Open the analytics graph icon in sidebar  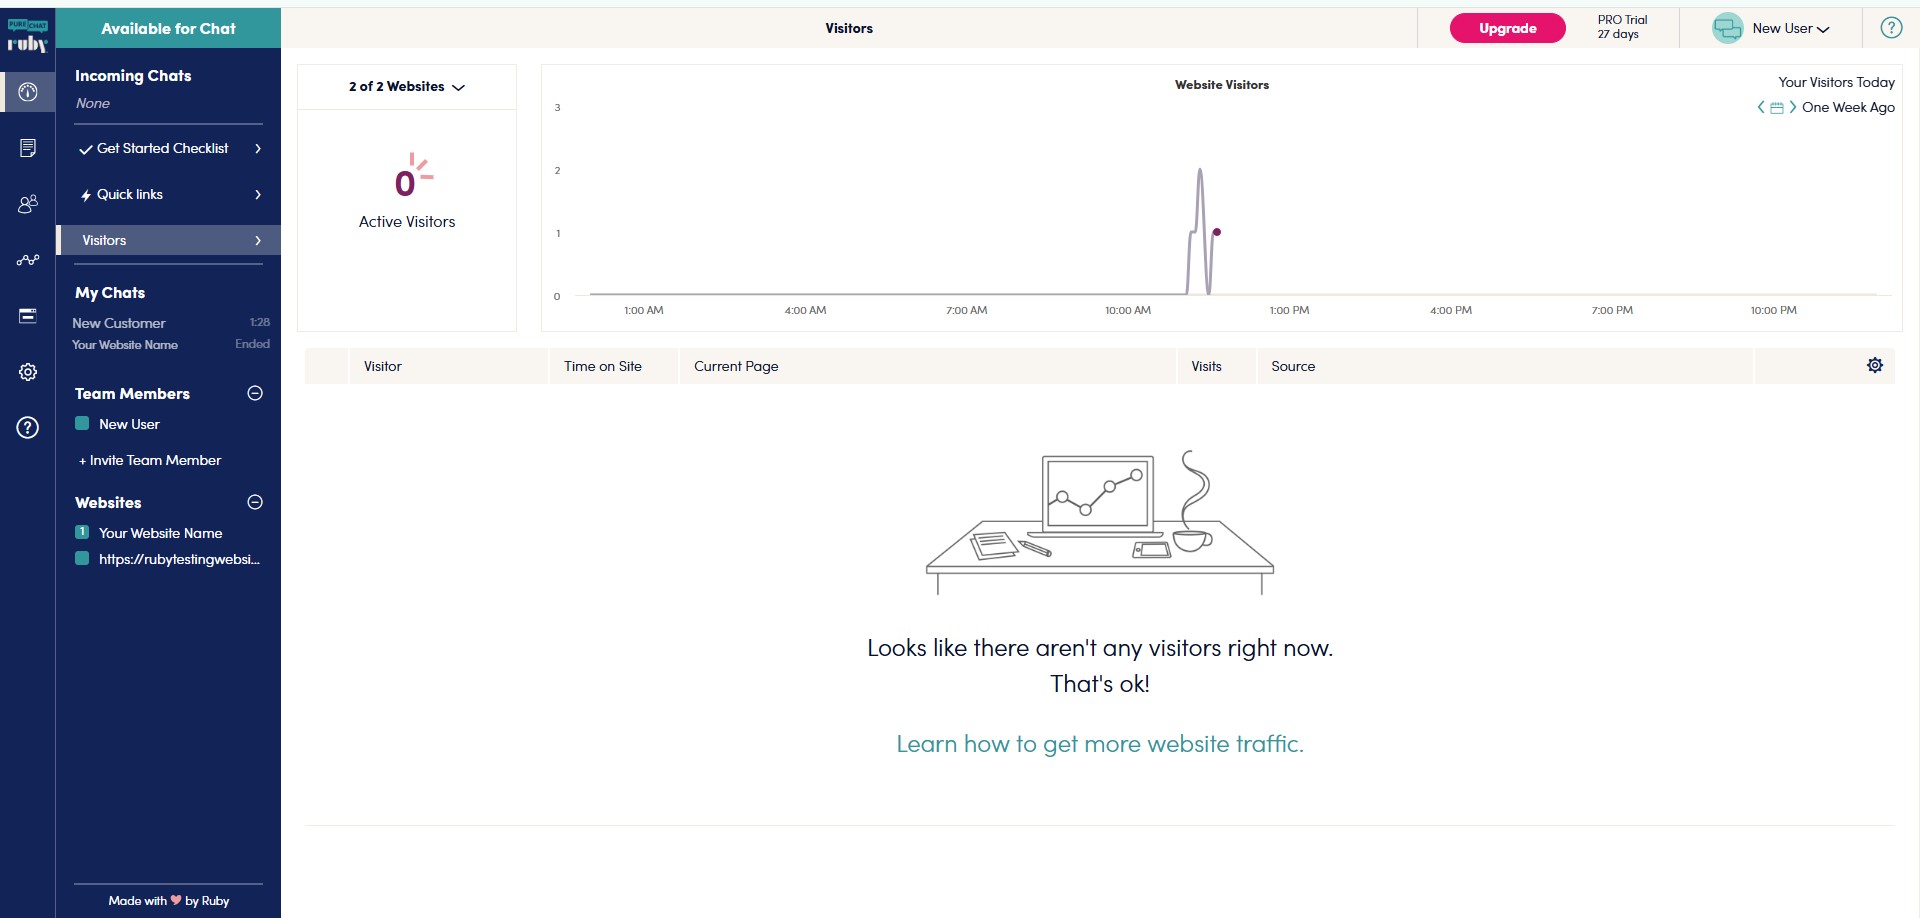tap(28, 260)
